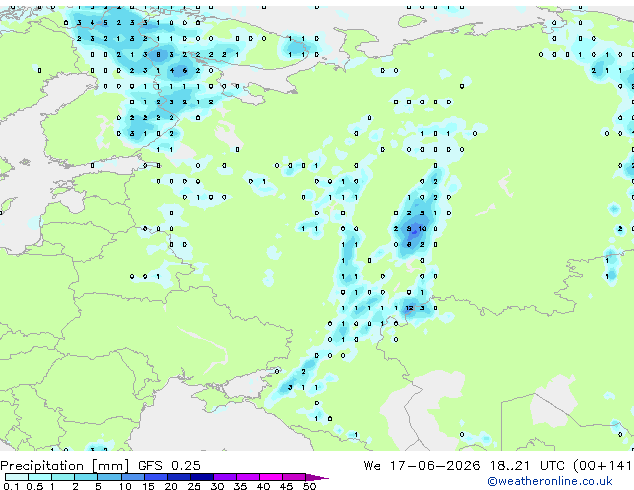The image size is (634, 490).
Task: Click the 25–30 mm navy legend swatch
Action: pos(201,477)
